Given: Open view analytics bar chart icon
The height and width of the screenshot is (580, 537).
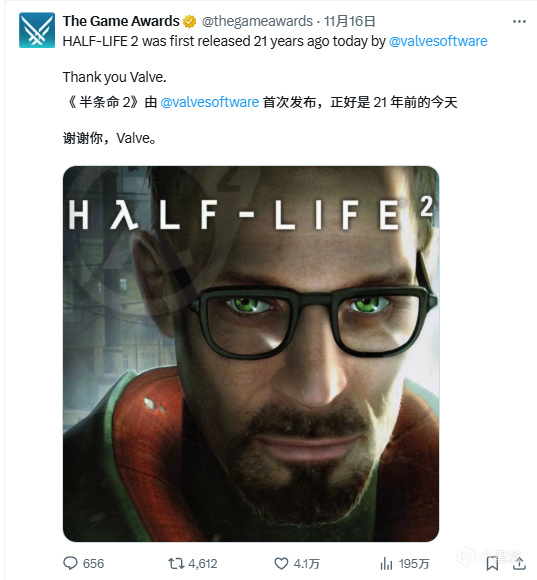Looking at the screenshot, I should coord(386,563).
